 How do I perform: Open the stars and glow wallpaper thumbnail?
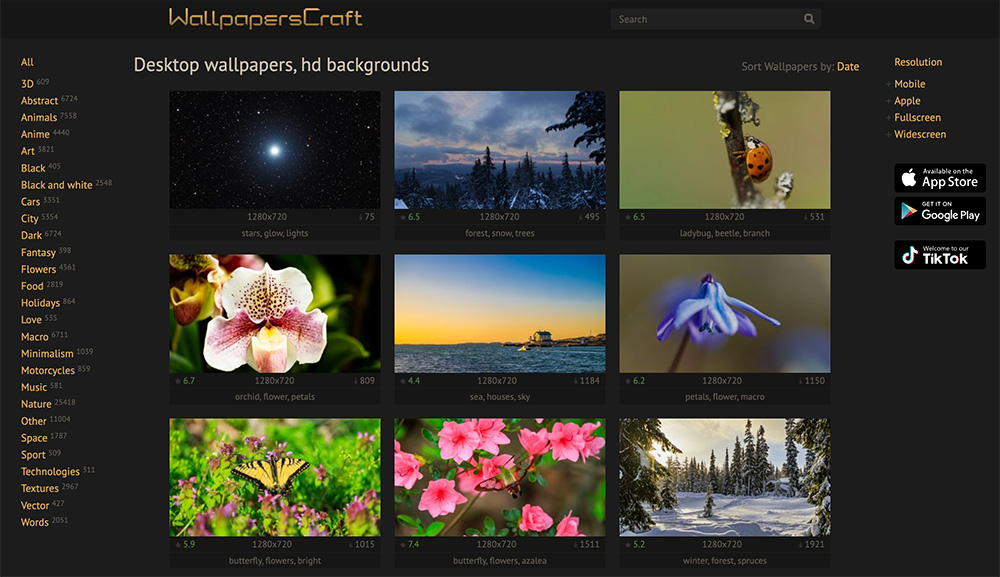tap(274, 149)
